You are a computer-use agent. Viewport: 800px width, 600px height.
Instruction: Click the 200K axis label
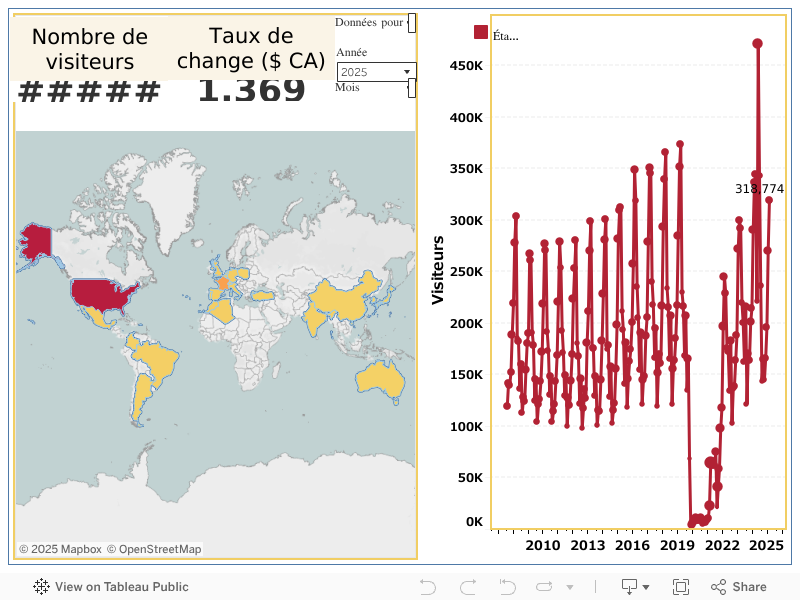pos(466,323)
